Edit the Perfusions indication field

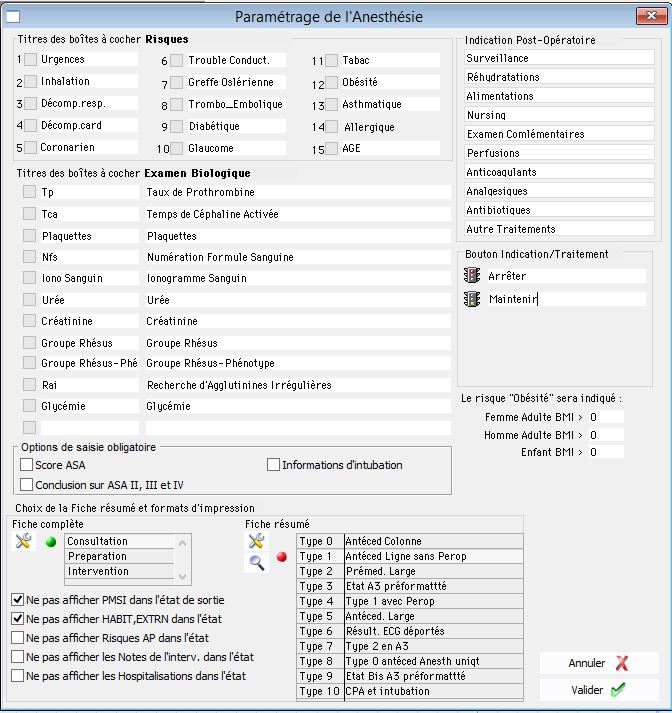coord(560,153)
